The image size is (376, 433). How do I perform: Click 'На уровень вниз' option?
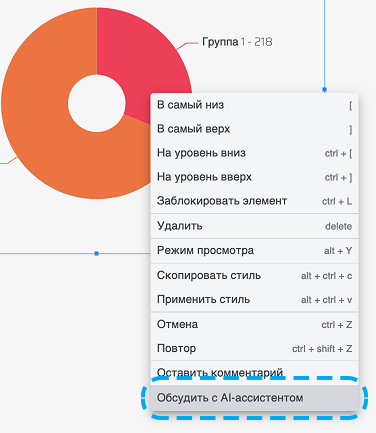coord(254,153)
